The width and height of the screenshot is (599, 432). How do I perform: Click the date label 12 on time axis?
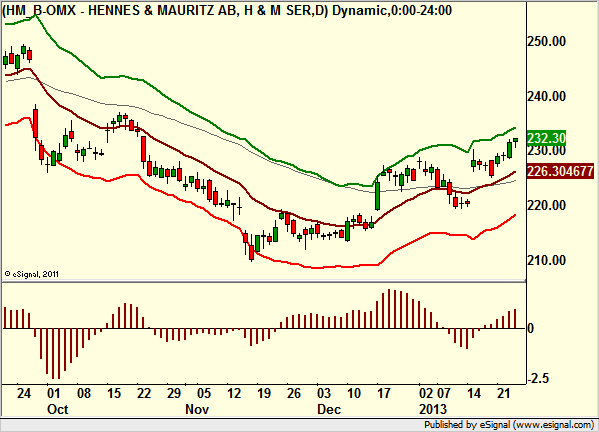point(234,393)
